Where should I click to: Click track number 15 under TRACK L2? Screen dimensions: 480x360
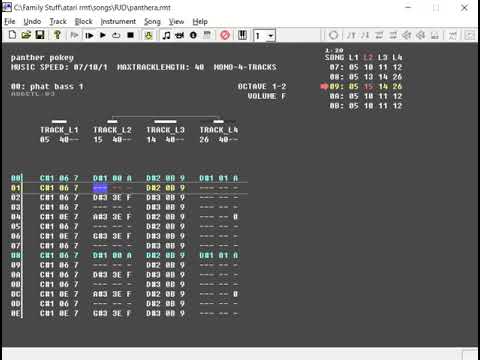pyautogui.click(x=98, y=140)
